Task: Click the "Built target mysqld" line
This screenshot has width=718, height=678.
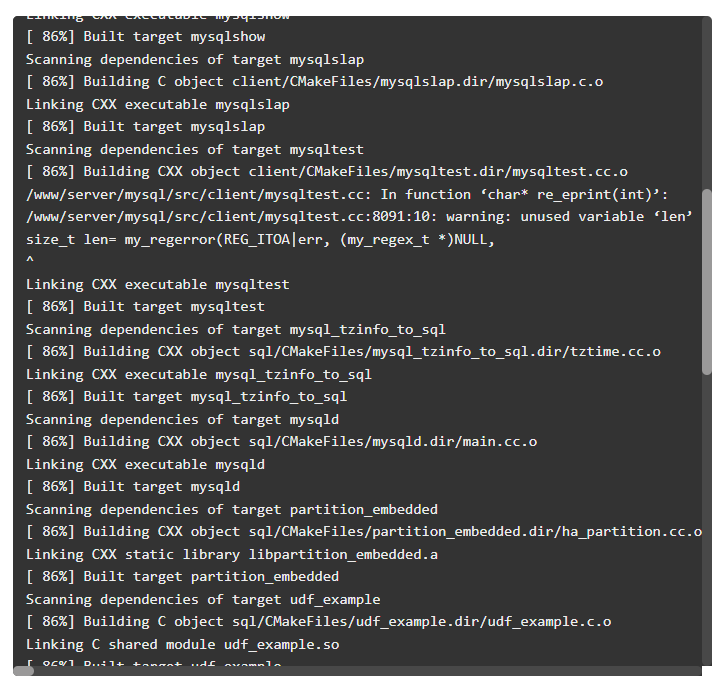Action: click(133, 487)
